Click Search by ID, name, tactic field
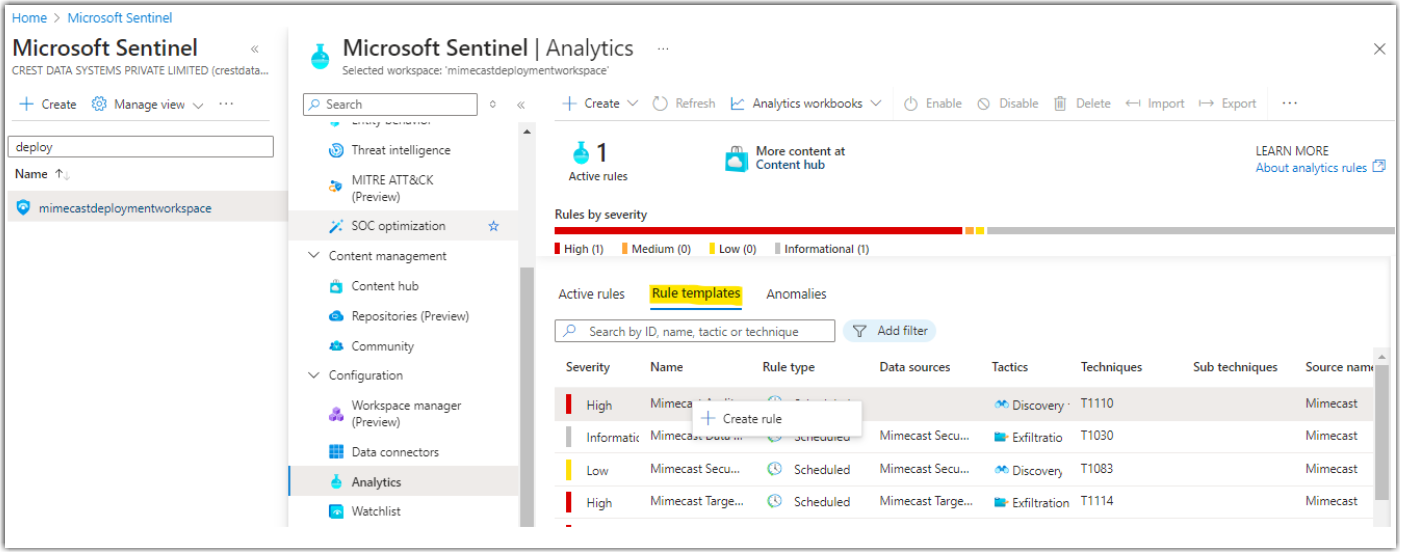 [695, 331]
